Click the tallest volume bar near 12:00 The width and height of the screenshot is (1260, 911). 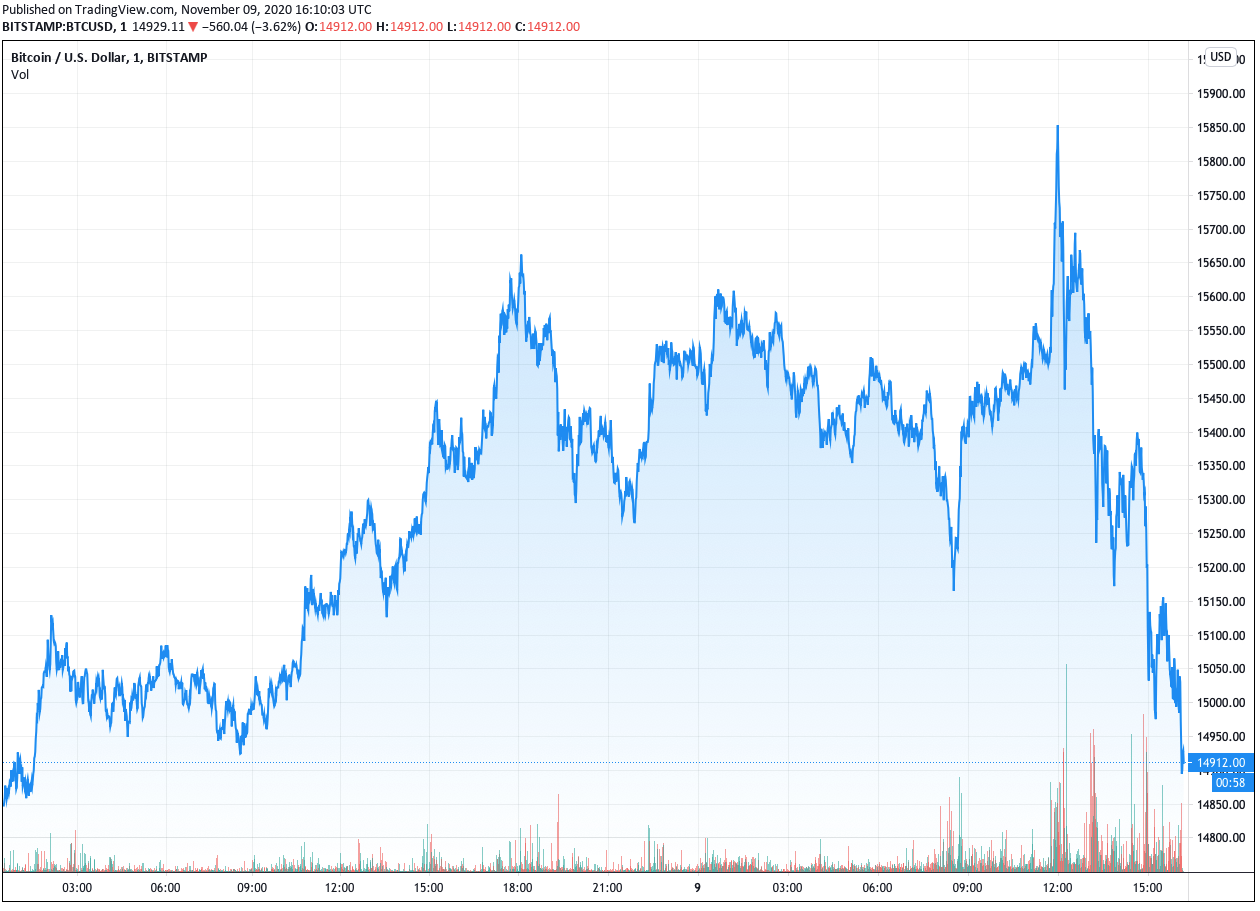point(1066,767)
